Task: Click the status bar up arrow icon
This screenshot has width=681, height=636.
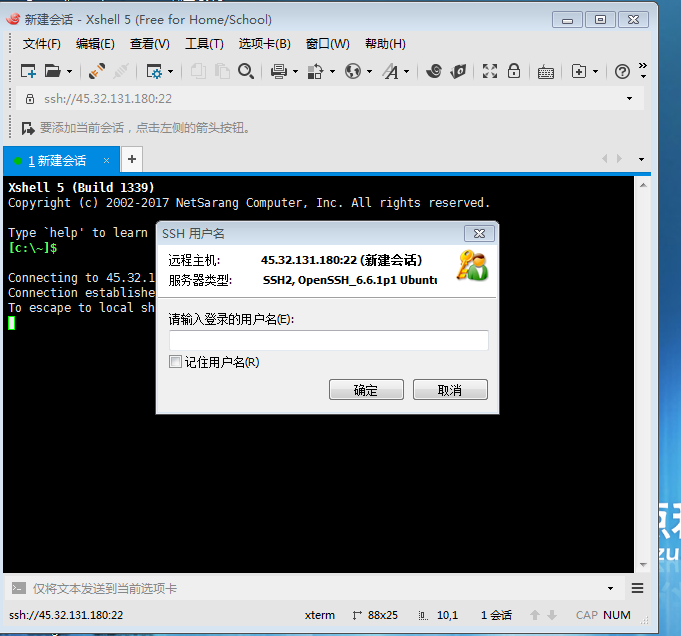Action: click(x=535, y=615)
